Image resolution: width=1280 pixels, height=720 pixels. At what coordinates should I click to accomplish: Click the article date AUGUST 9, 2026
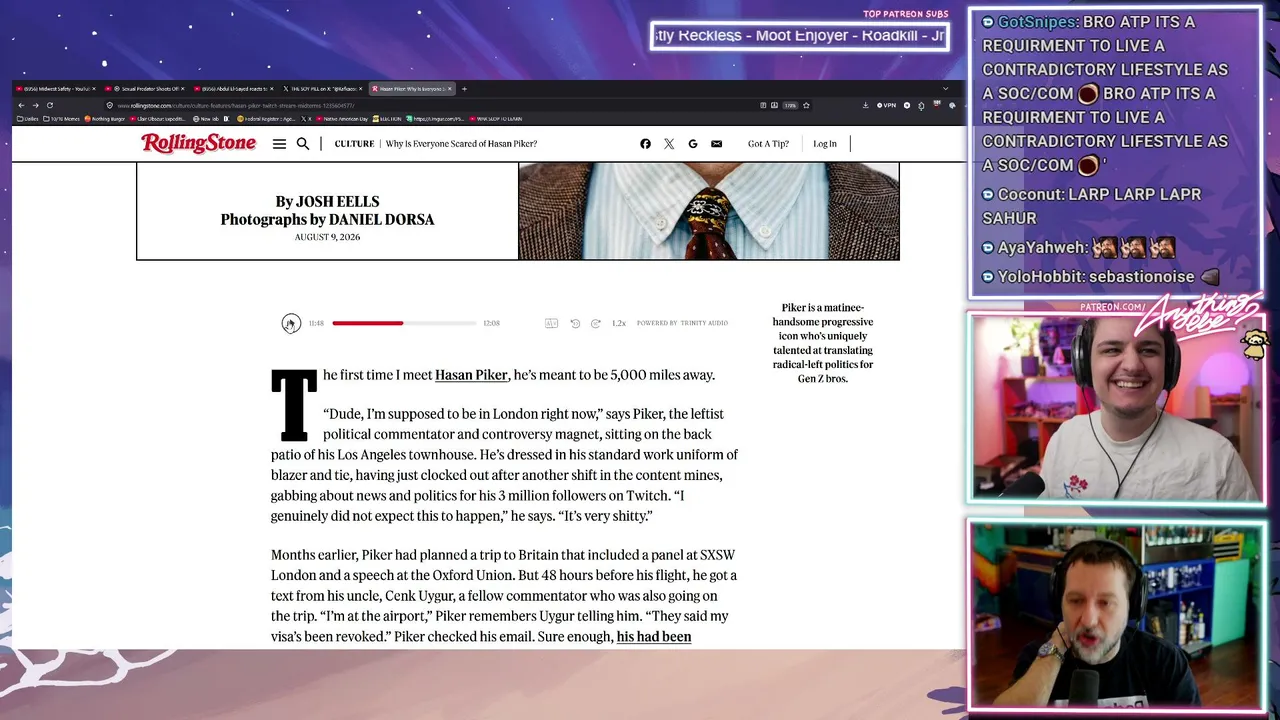(327, 237)
